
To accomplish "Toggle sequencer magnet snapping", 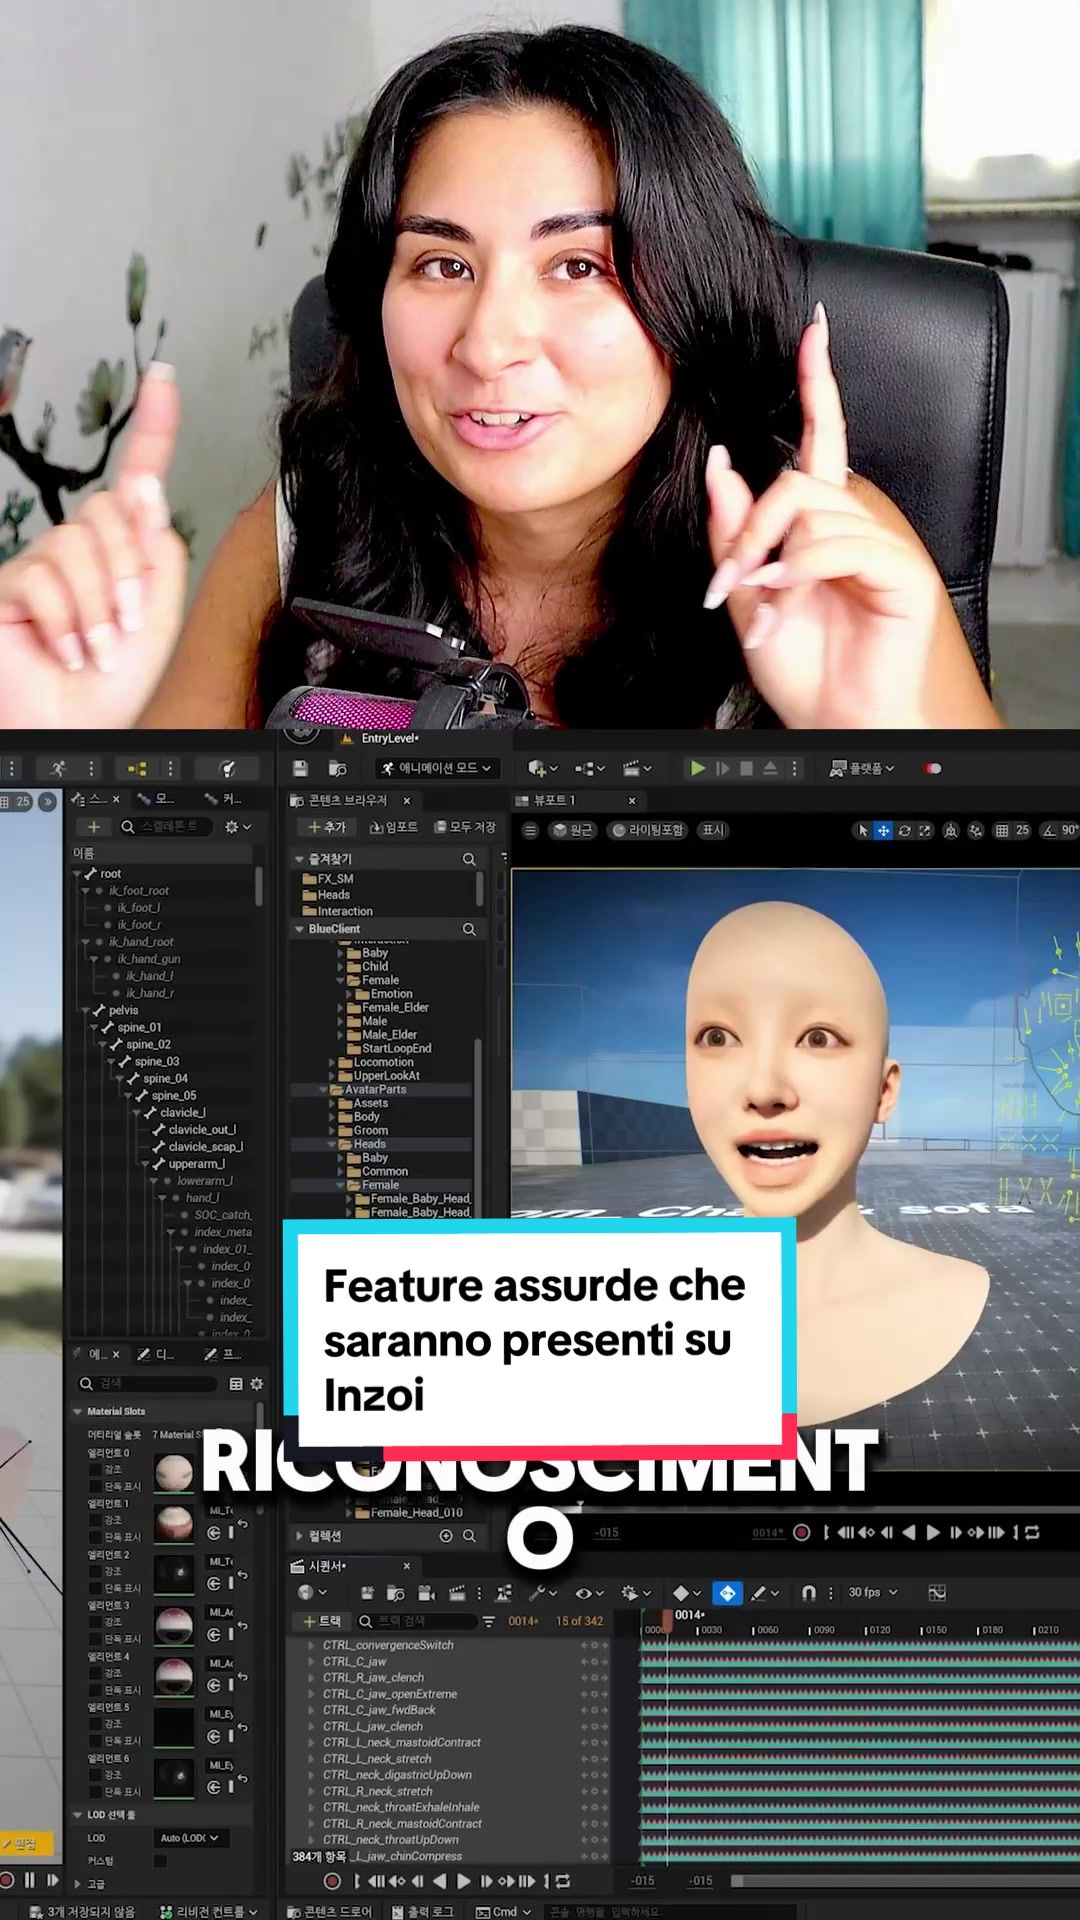I will pos(809,1592).
